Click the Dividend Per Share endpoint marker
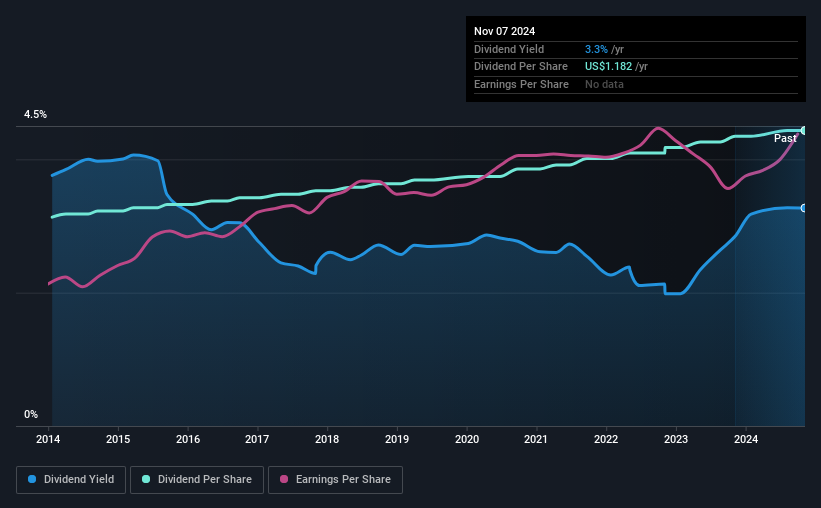This screenshot has height=508, width=821. click(x=804, y=130)
